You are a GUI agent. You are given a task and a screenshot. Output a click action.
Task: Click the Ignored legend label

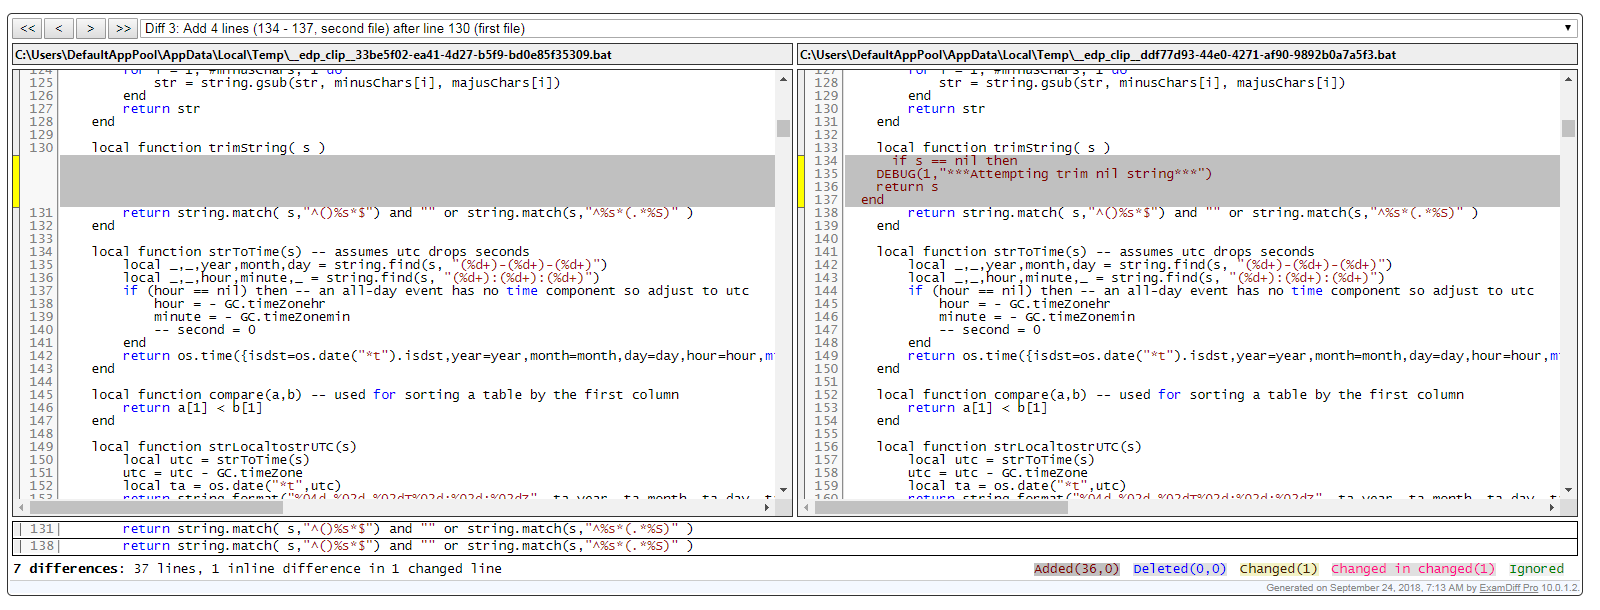point(1536,569)
